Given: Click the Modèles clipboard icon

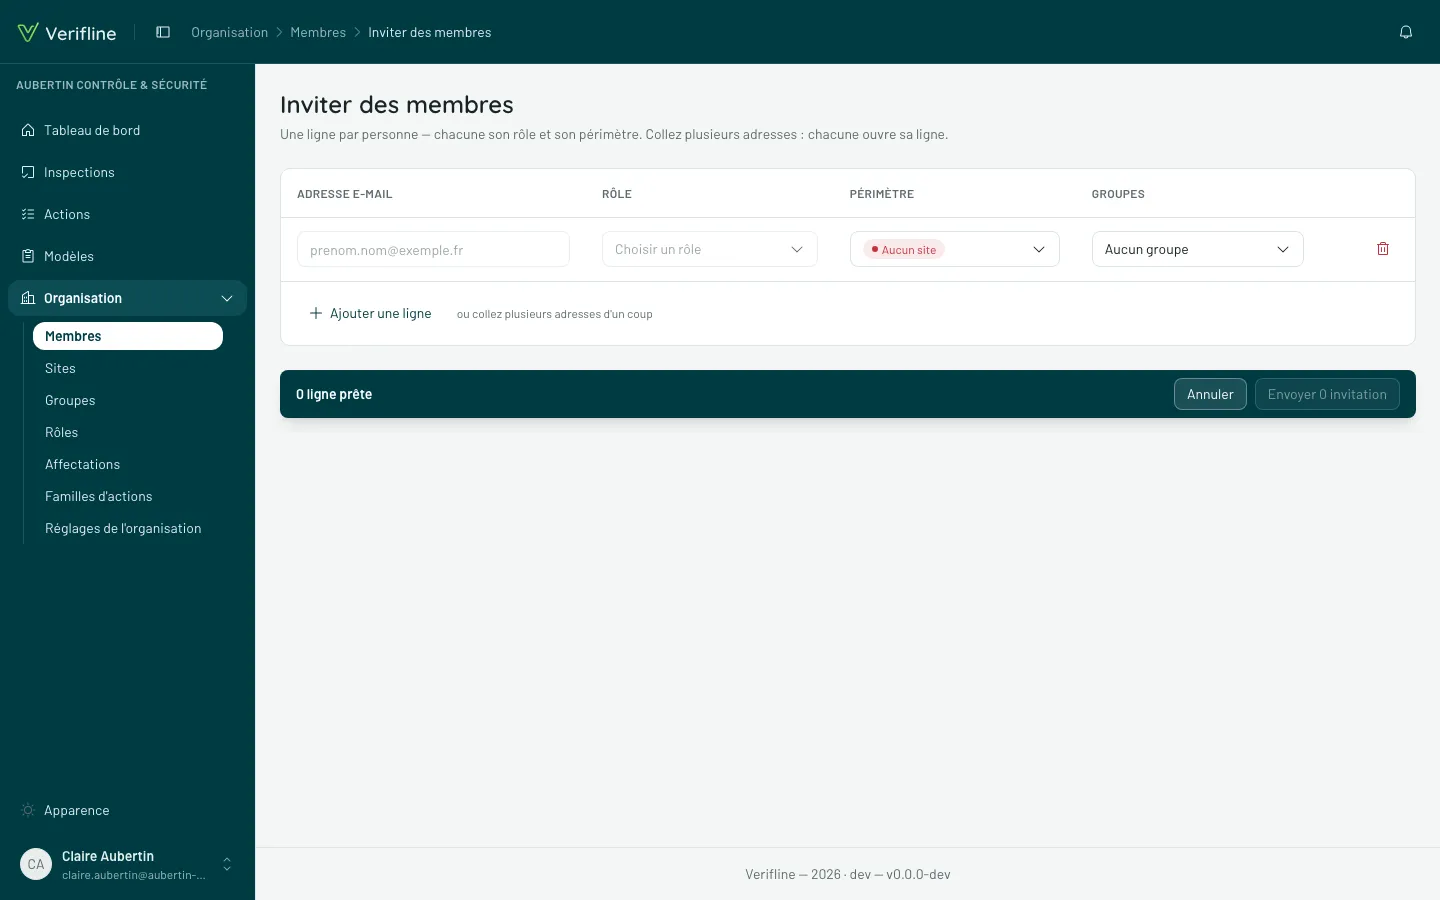Looking at the screenshot, I should pos(28,256).
